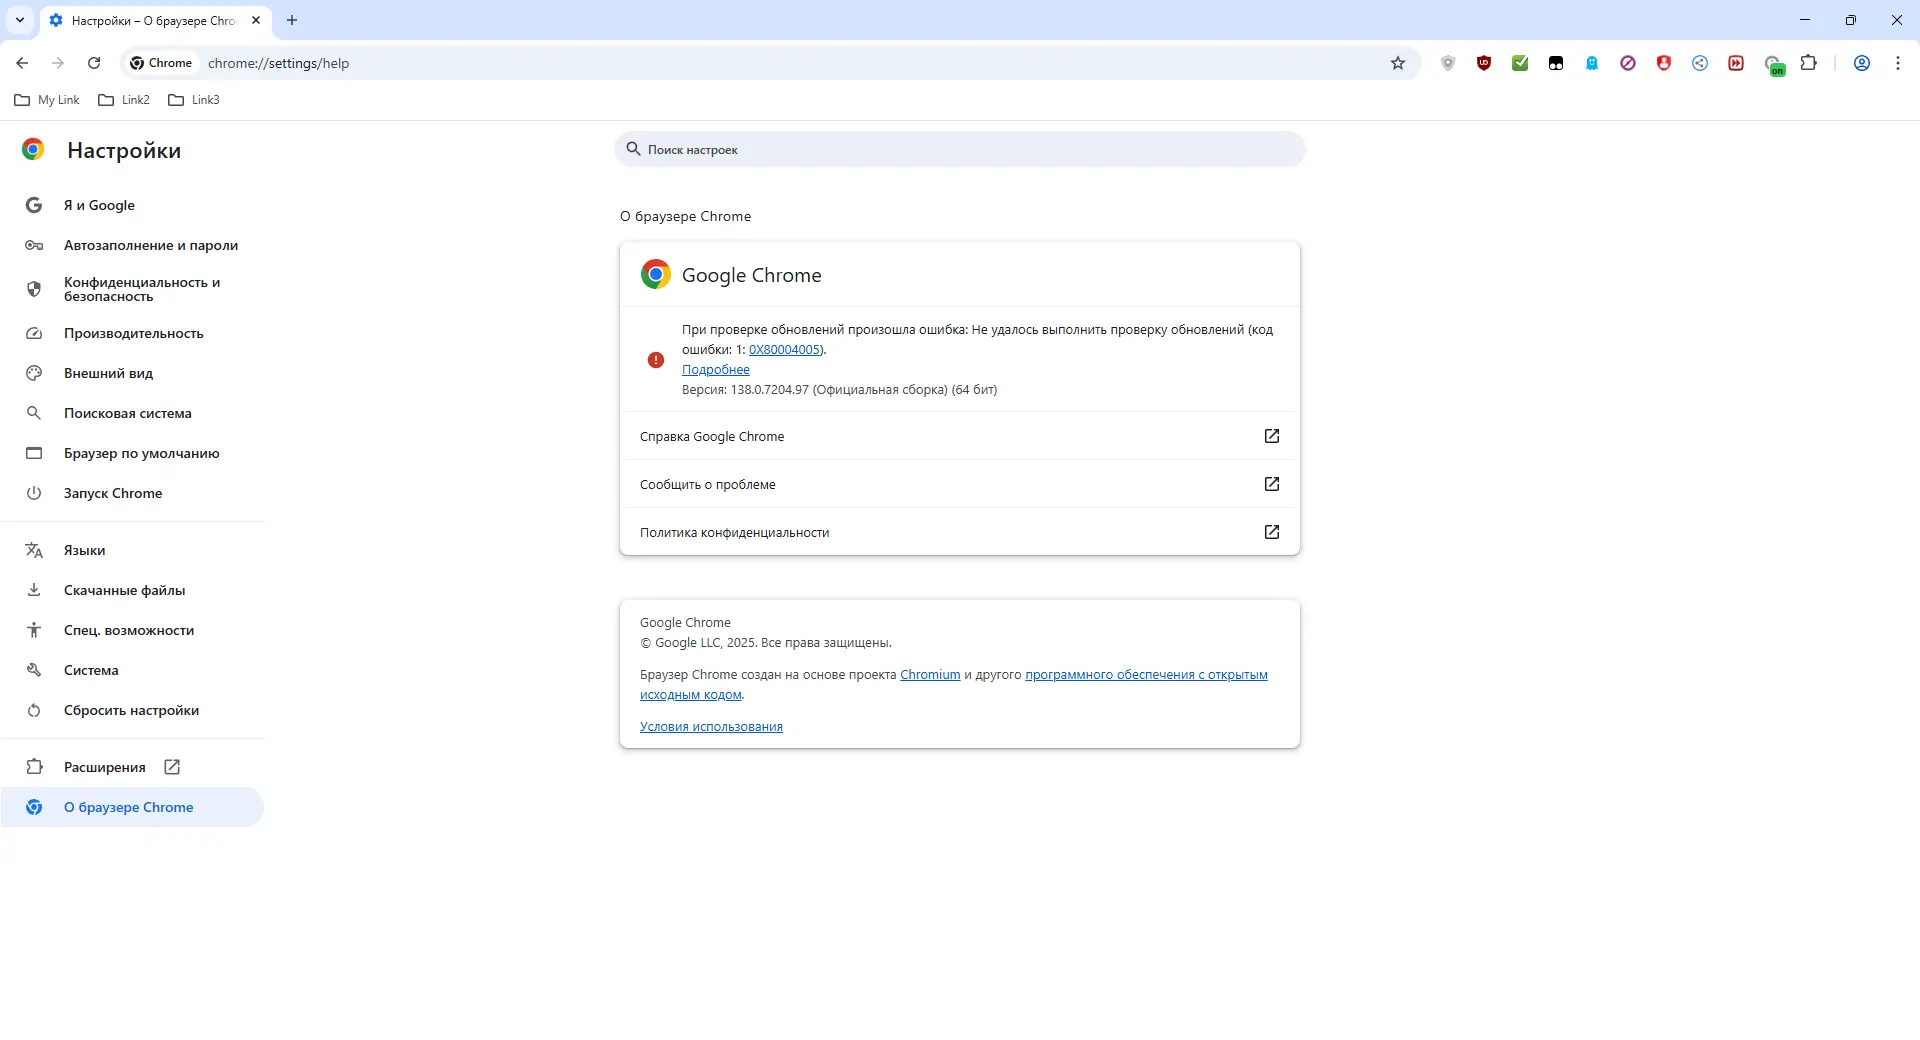Close the Настройки tab

[256, 20]
